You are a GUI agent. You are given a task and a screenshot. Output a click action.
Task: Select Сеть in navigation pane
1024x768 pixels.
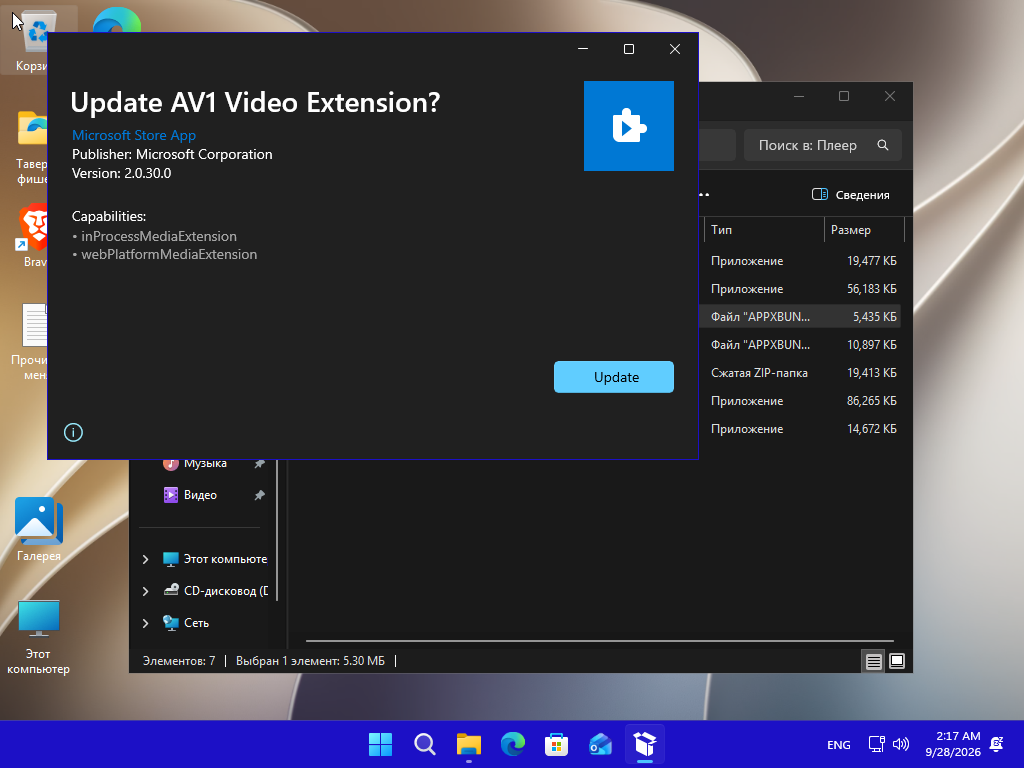point(185,623)
